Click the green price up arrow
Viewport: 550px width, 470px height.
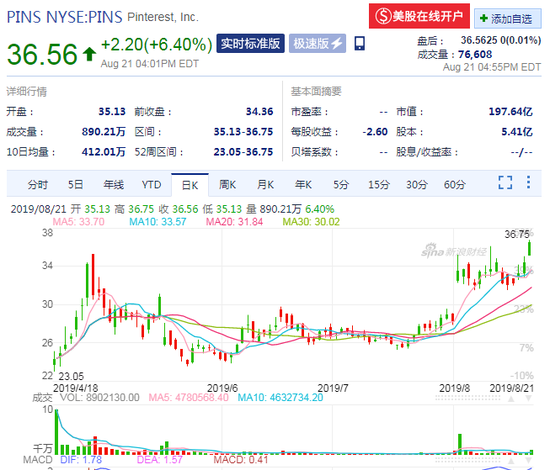click(89, 54)
